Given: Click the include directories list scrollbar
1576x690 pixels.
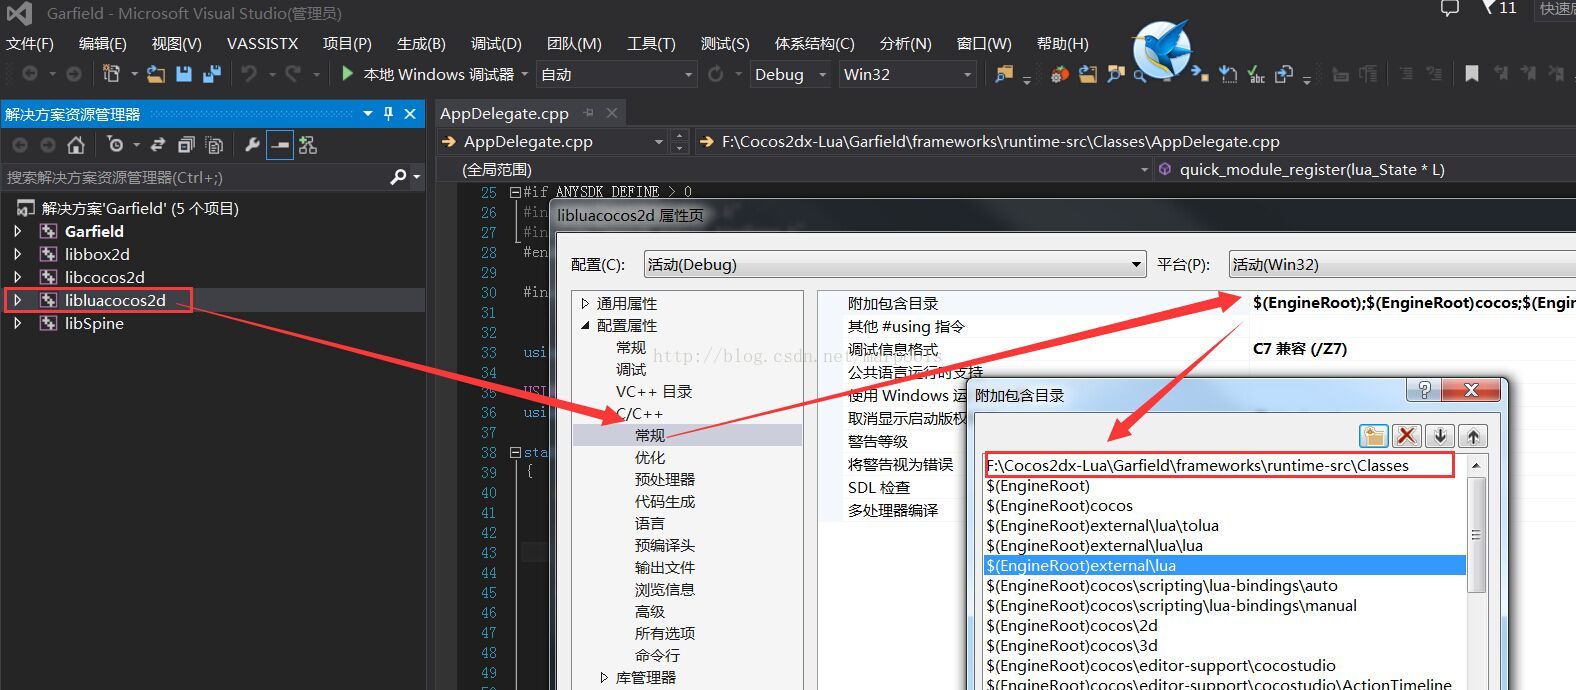Looking at the screenshot, I should point(1476,535).
